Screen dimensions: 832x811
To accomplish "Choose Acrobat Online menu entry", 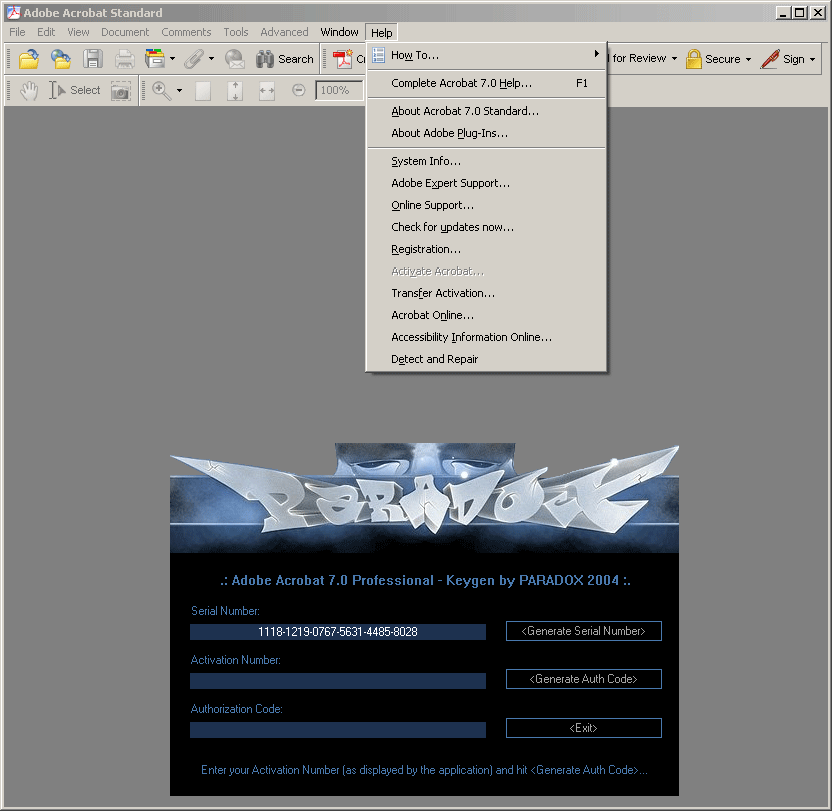I will click(x=487, y=315).
